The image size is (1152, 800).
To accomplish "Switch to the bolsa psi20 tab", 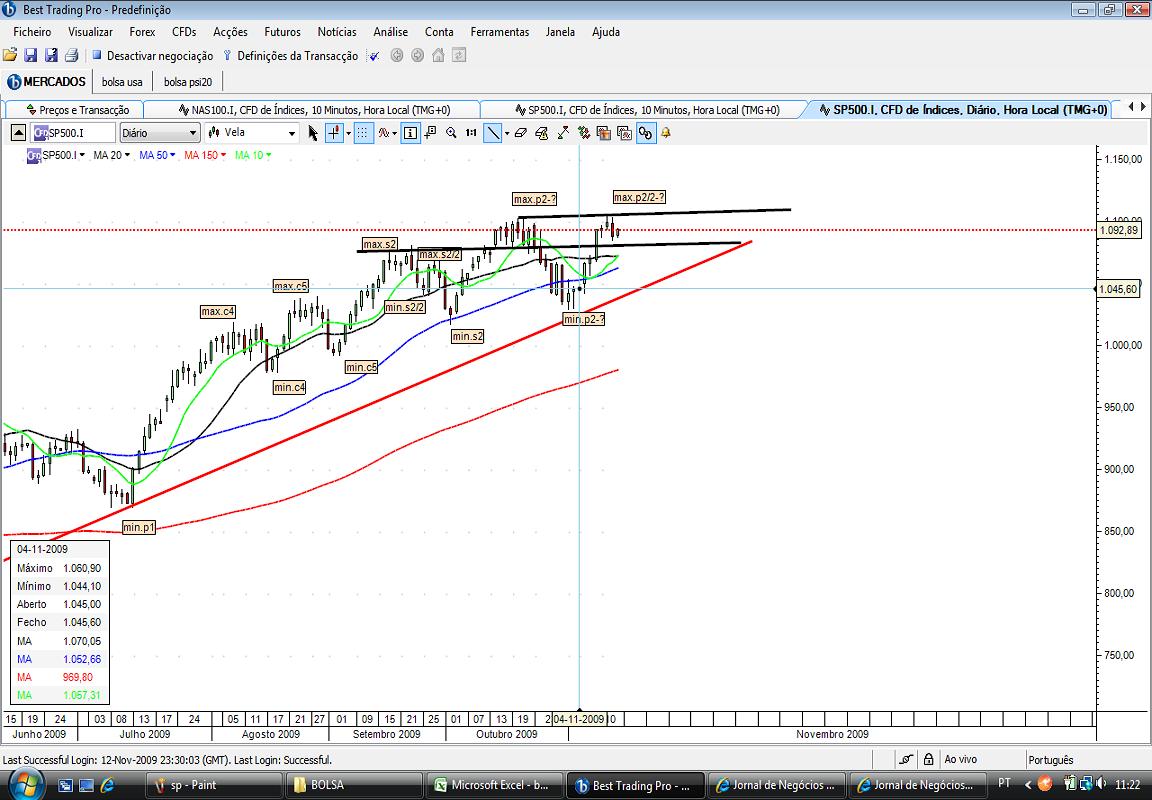I will pos(189,82).
